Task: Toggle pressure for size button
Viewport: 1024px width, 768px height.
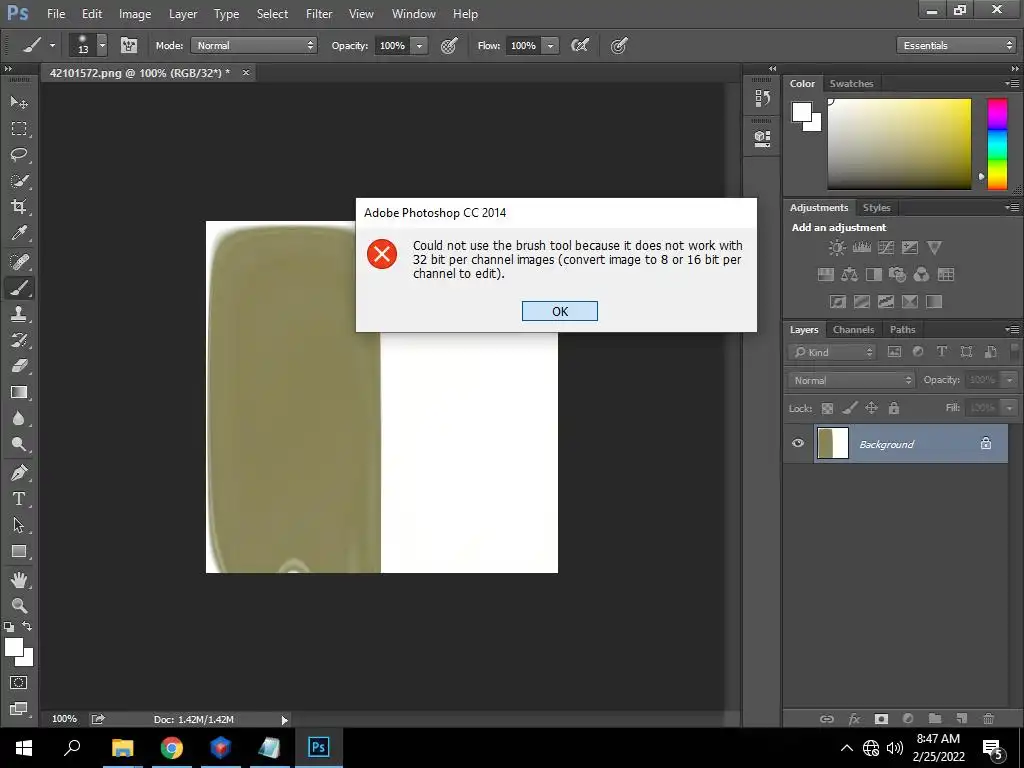Action: [x=618, y=45]
